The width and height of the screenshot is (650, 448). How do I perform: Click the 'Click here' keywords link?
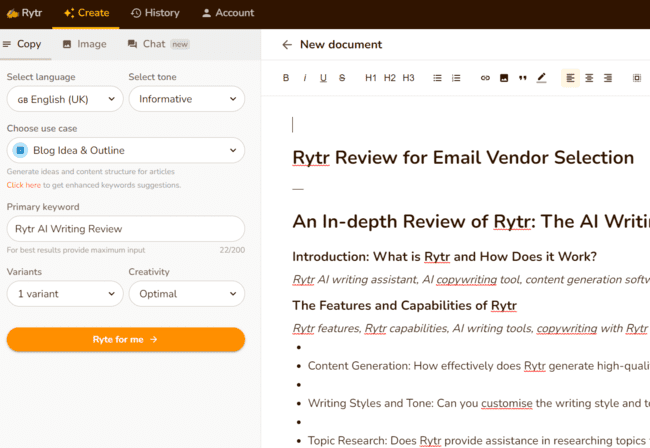(x=24, y=185)
